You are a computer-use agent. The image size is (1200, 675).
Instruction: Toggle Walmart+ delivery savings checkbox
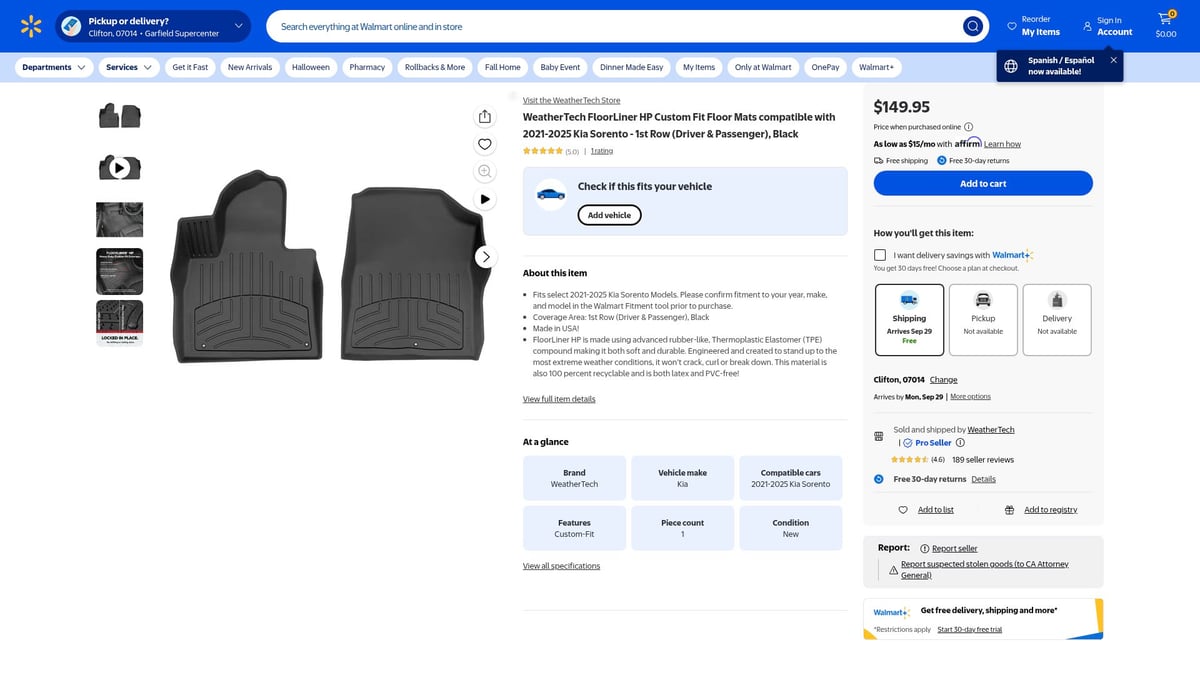coord(880,255)
